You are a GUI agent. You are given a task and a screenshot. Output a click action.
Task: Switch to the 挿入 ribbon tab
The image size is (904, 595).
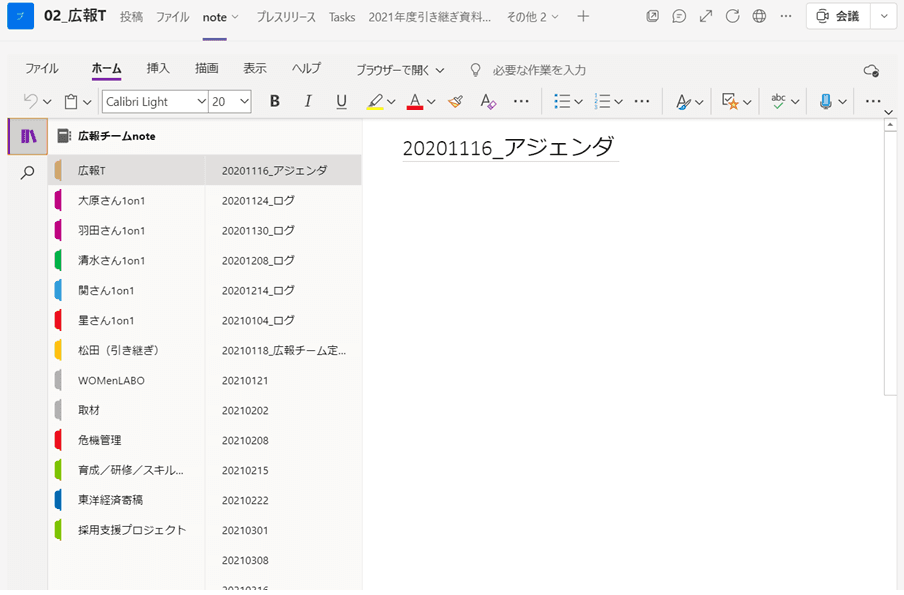point(158,69)
